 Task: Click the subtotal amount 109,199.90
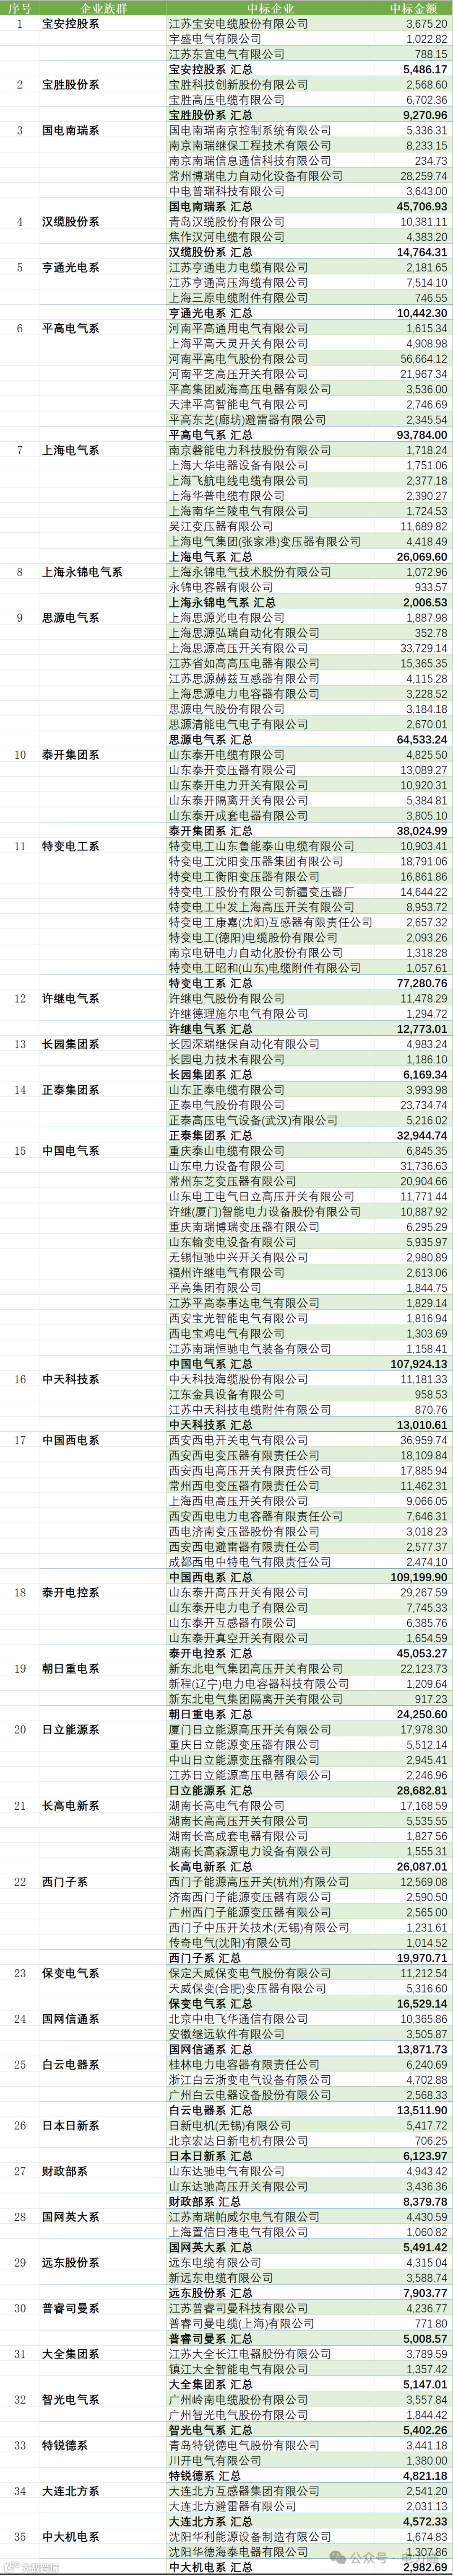click(420, 1577)
